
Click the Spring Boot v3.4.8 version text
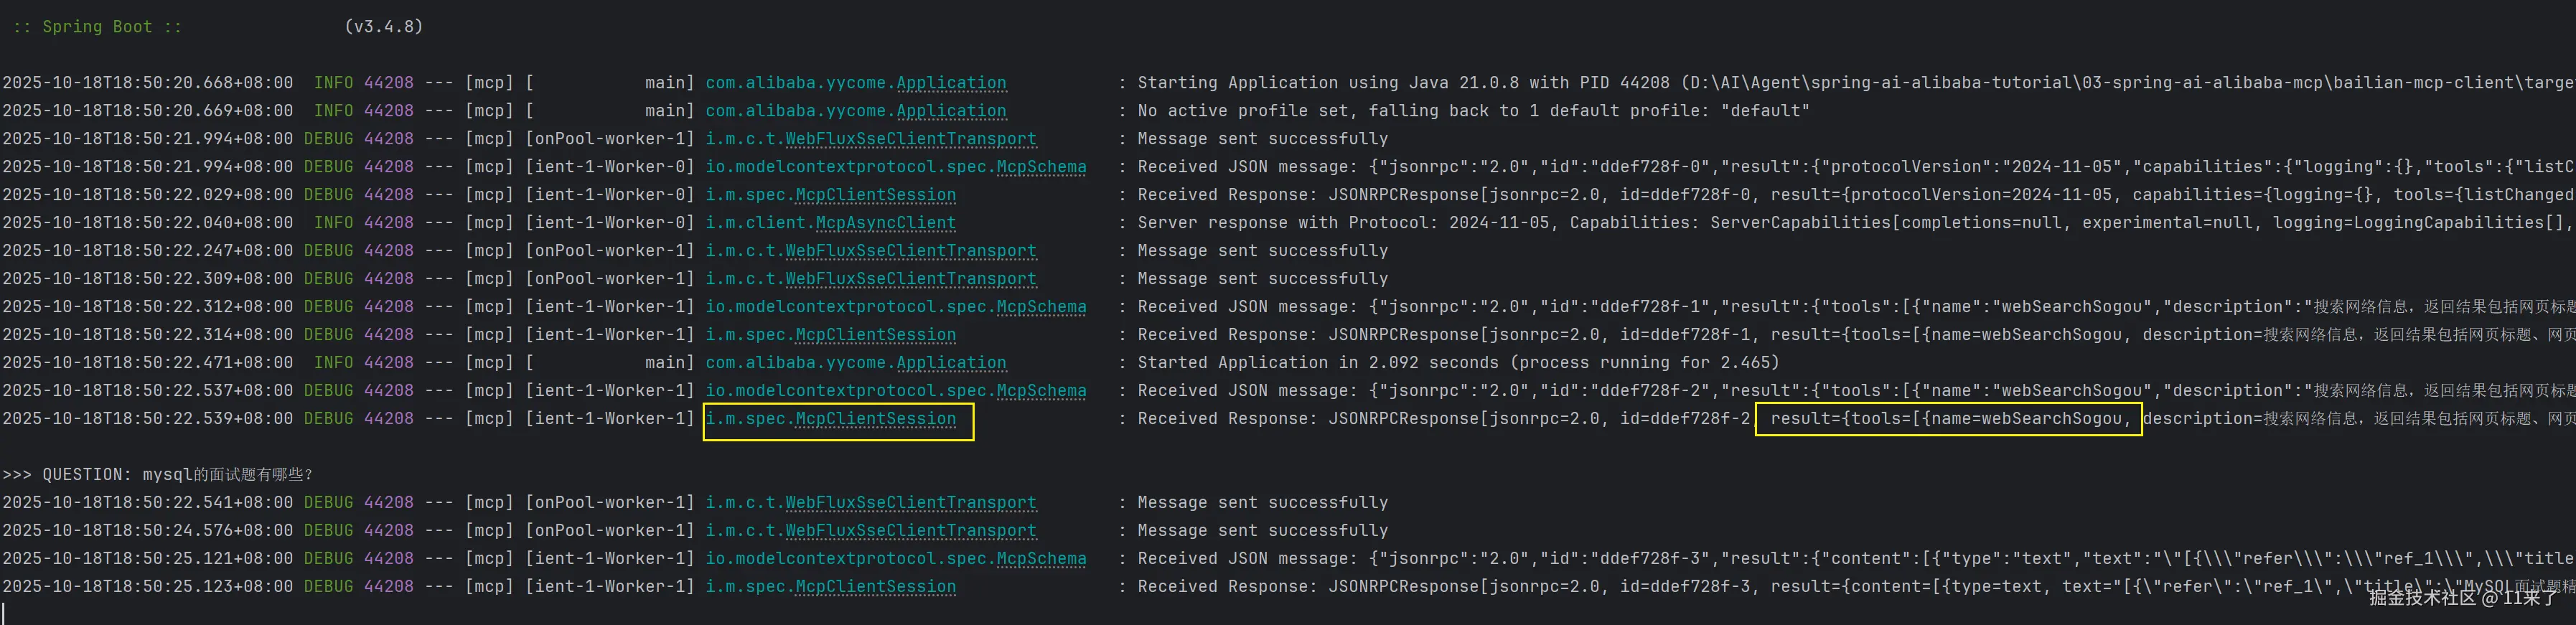(x=383, y=27)
